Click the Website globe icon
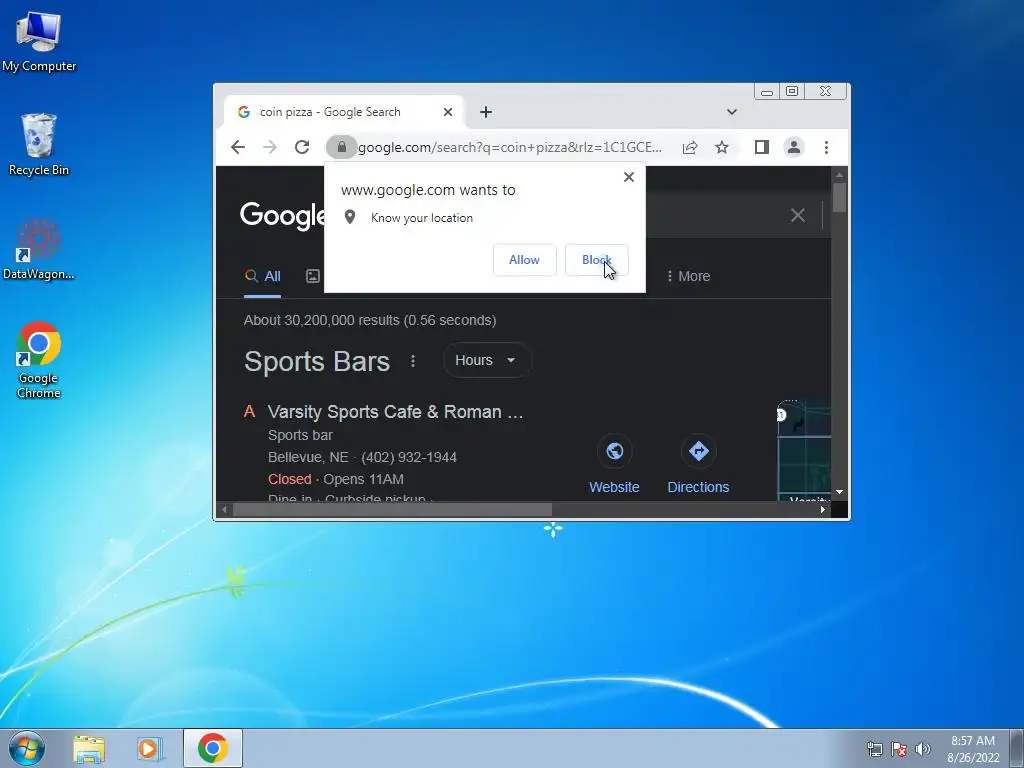Screen dimensions: 1024x768 pyautogui.click(x=615, y=451)
